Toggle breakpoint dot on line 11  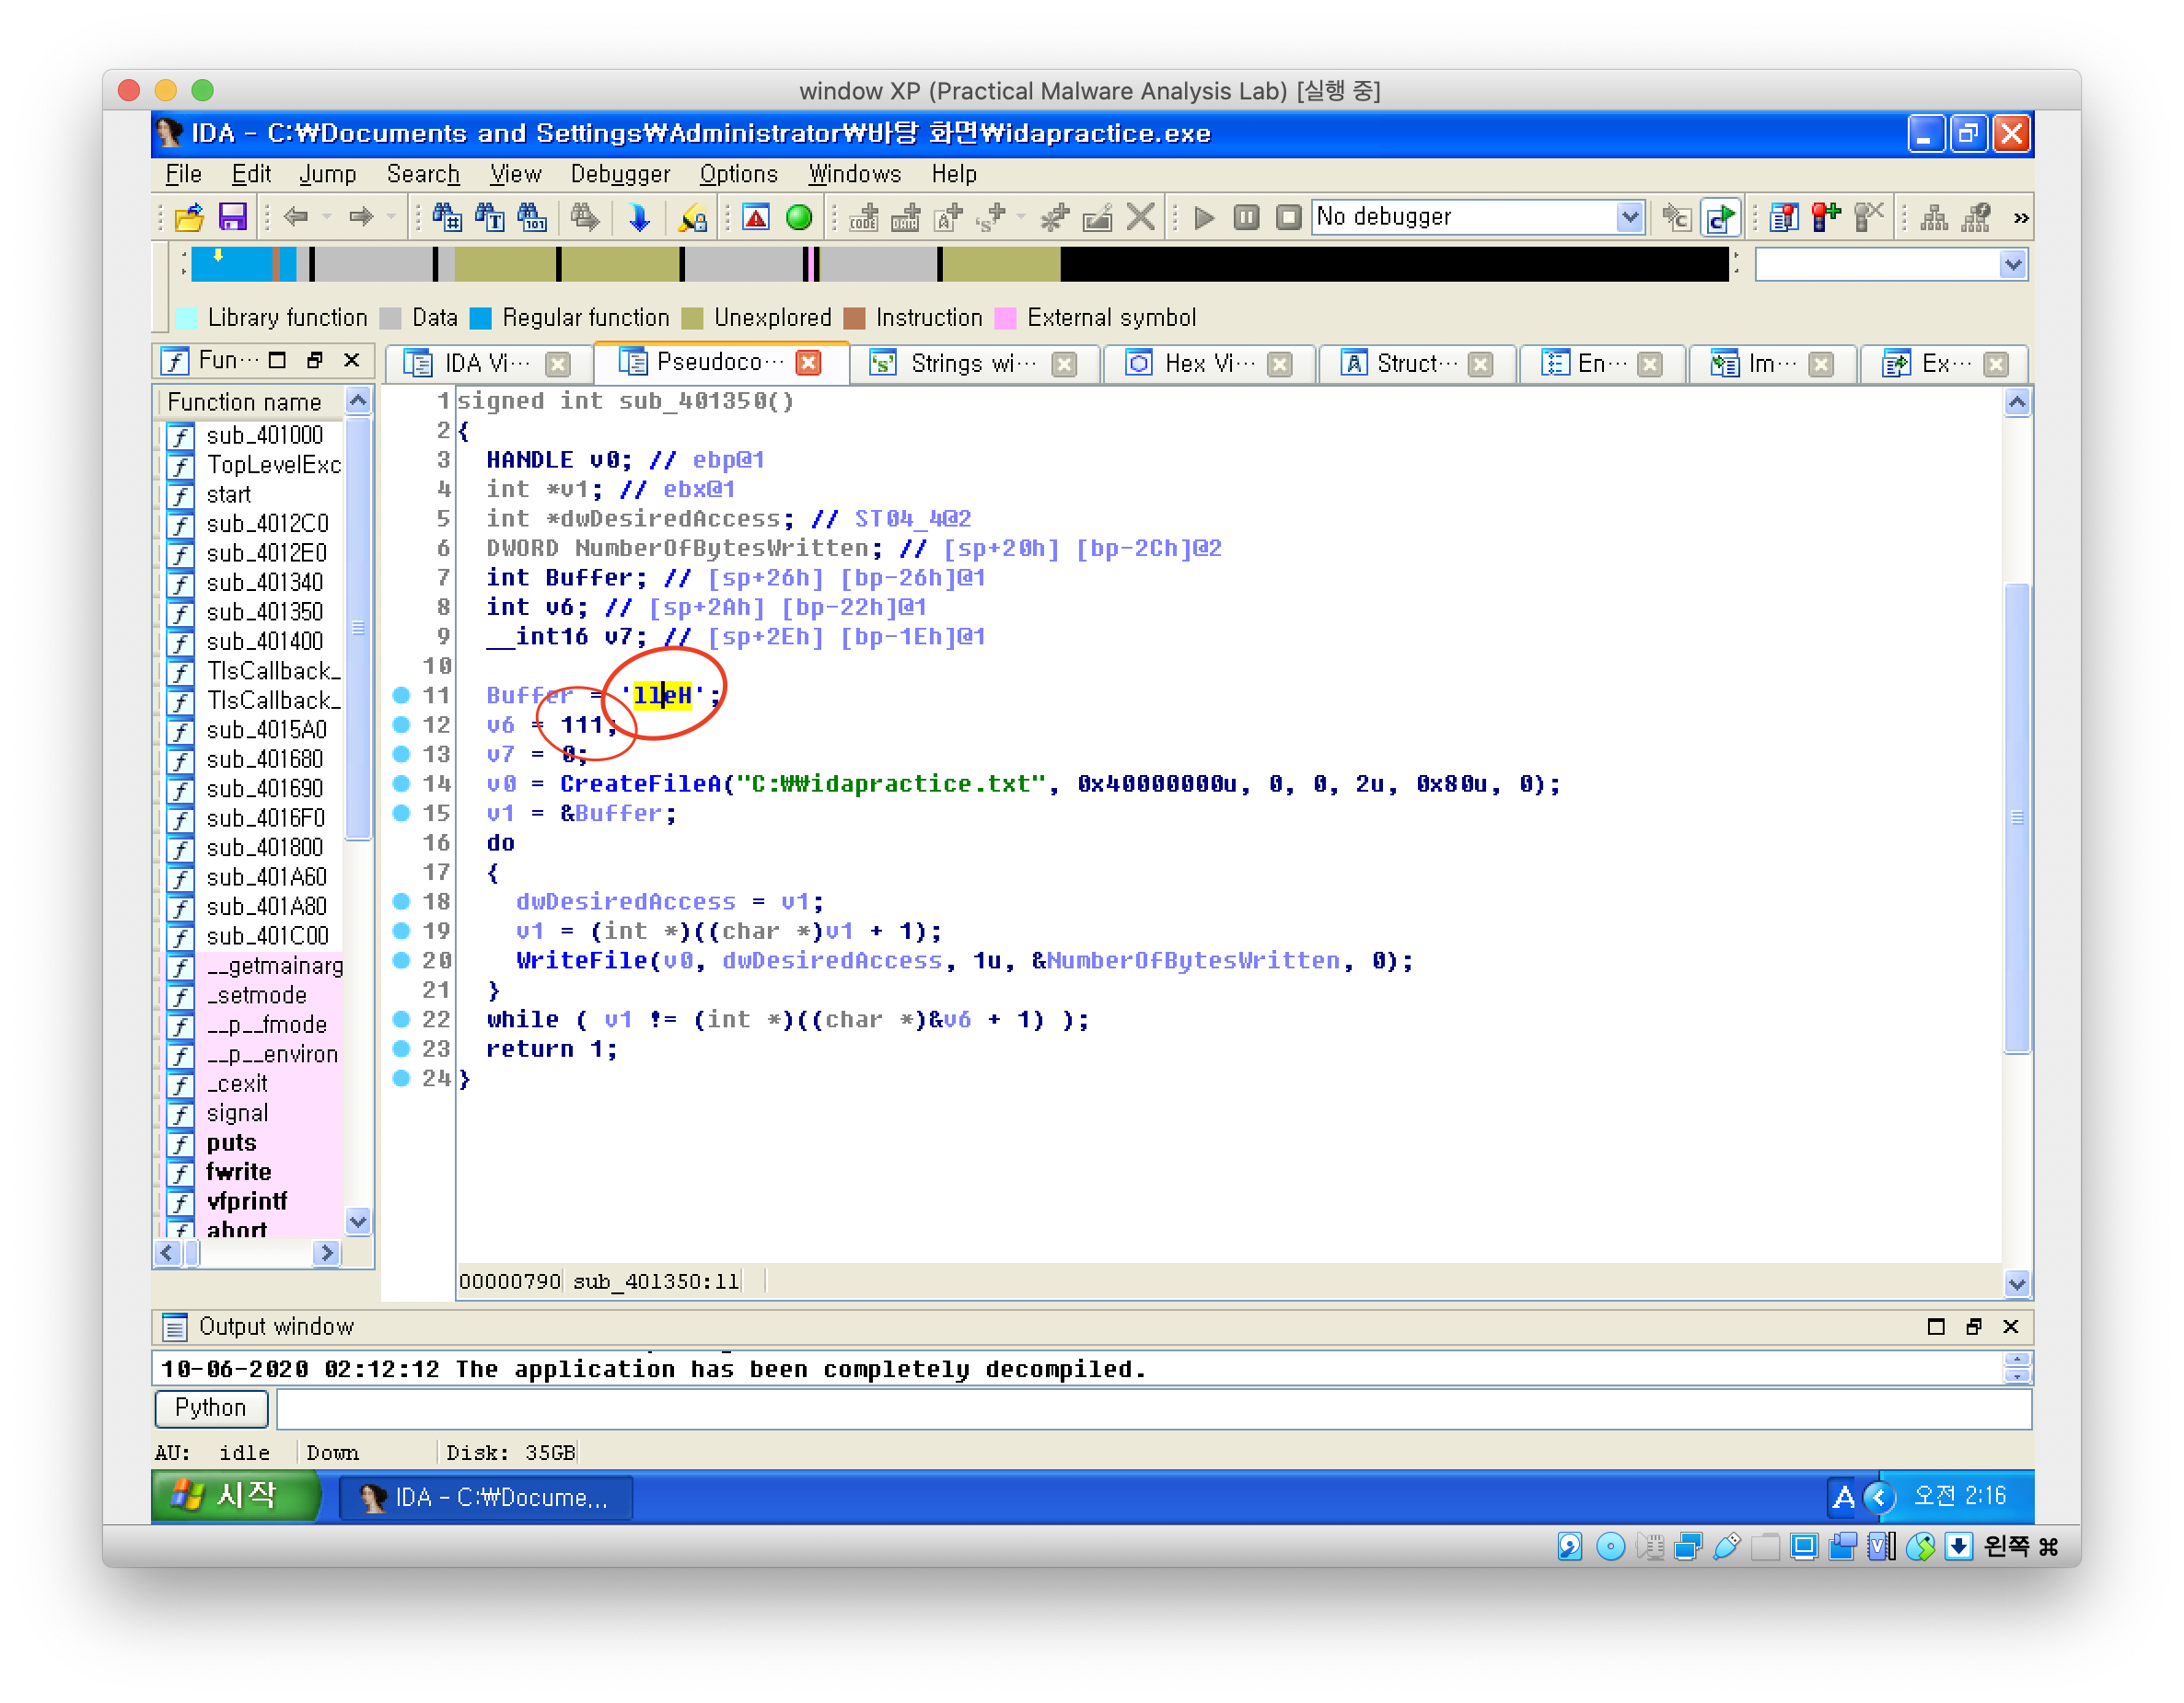coord(401,694)
